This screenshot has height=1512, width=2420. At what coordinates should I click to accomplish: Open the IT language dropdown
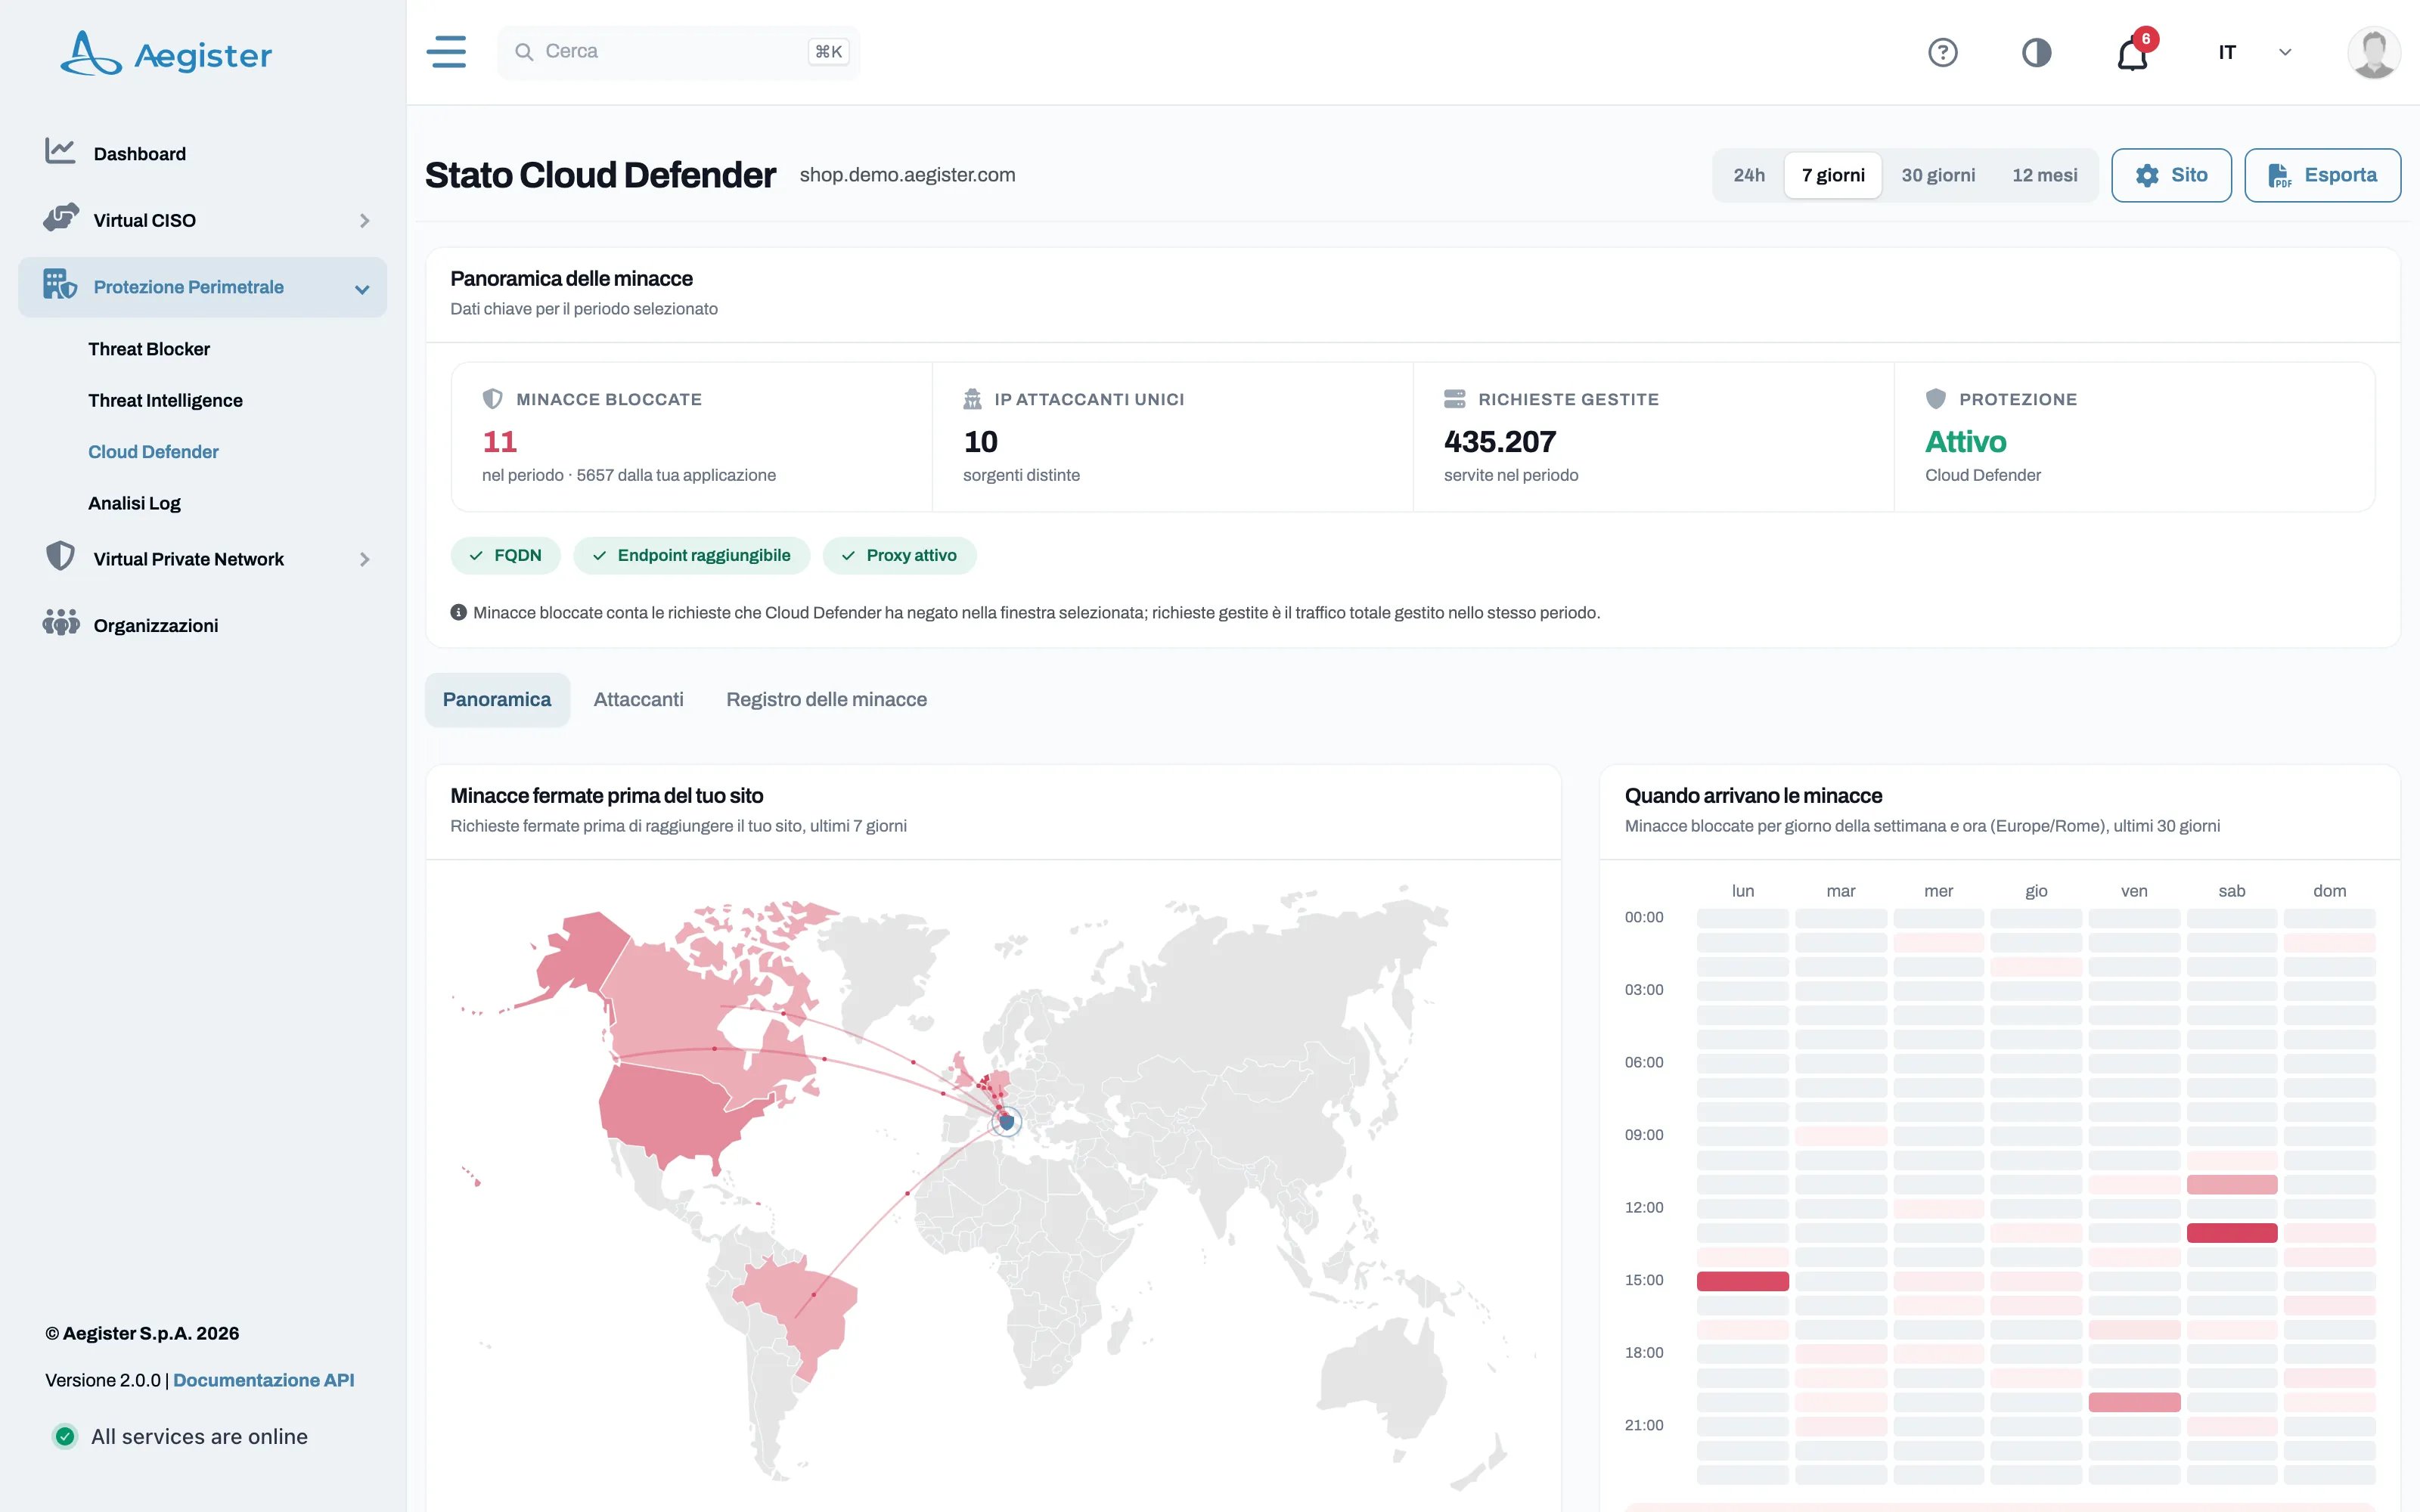point(2254,52)
